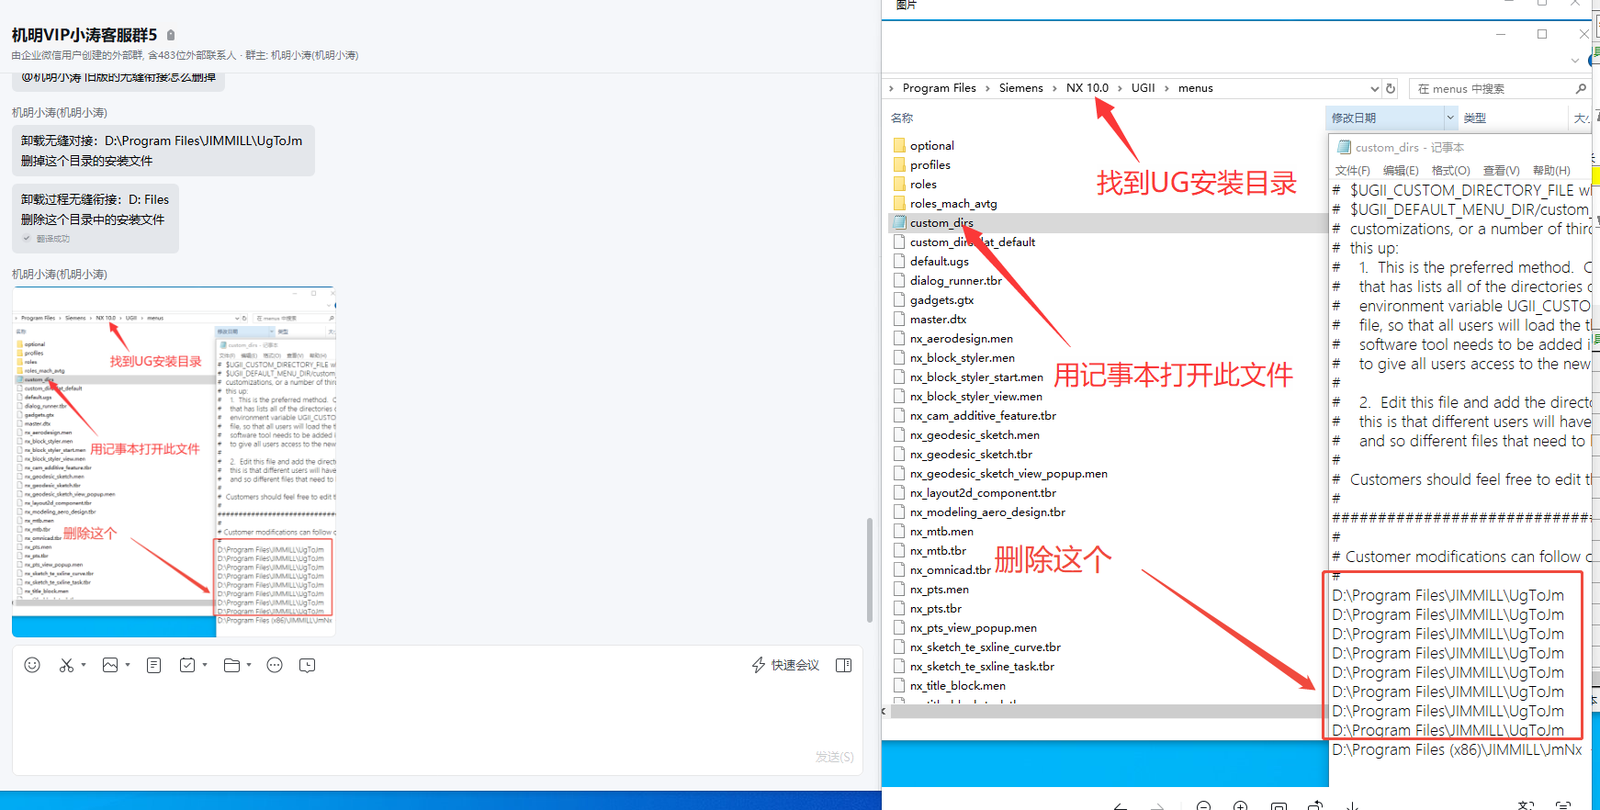Open Notepad 文件(F) menu in the picture
Screen dimensions: 1600x810
pos(1352,170)
